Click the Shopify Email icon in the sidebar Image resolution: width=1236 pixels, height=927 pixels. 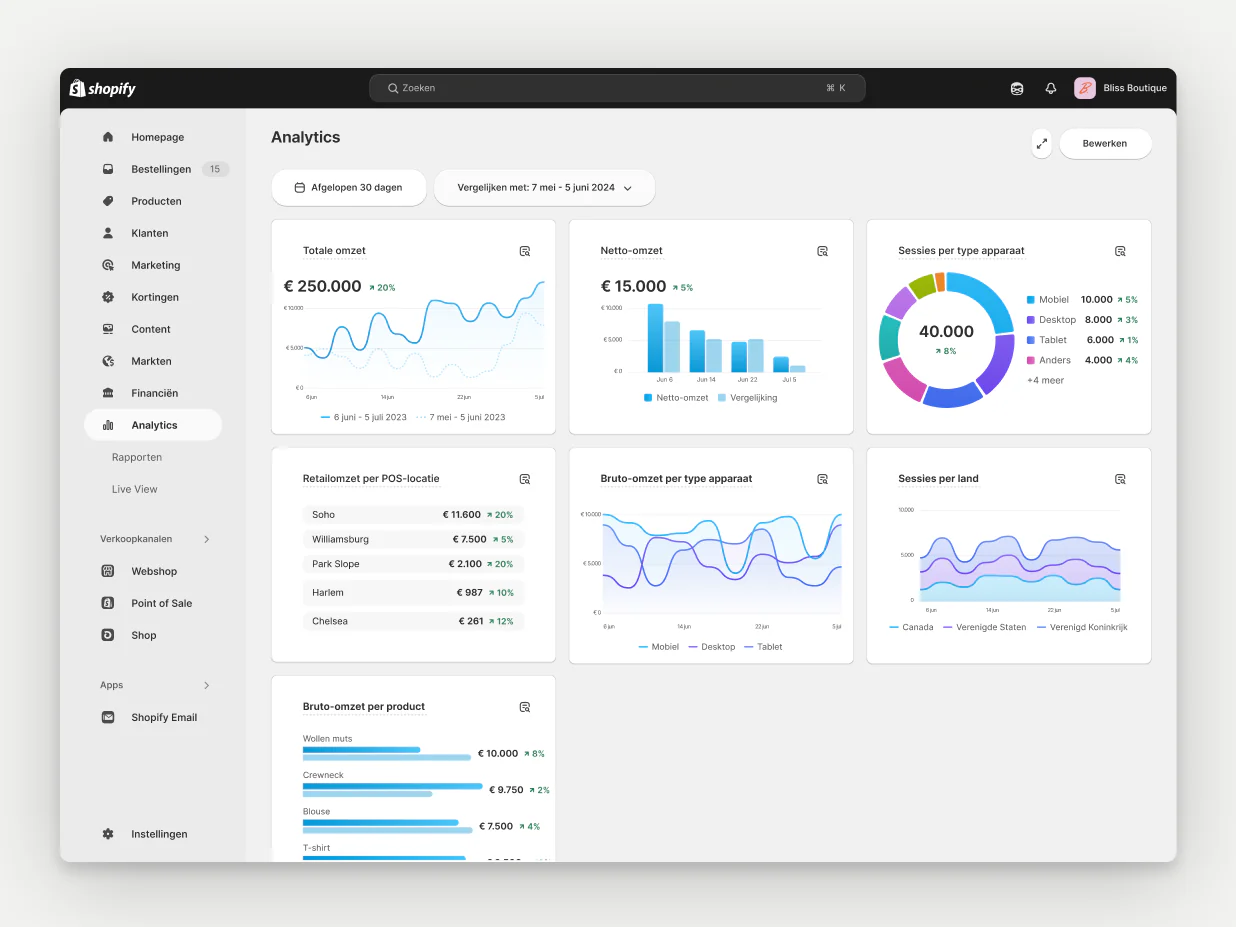[x=108, y=717]
